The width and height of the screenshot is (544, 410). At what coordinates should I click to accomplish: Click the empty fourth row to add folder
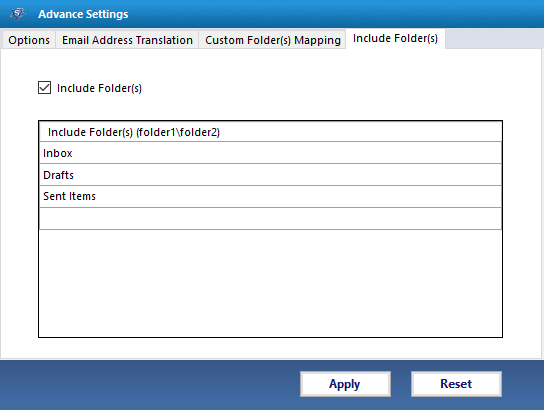[270, 219]
